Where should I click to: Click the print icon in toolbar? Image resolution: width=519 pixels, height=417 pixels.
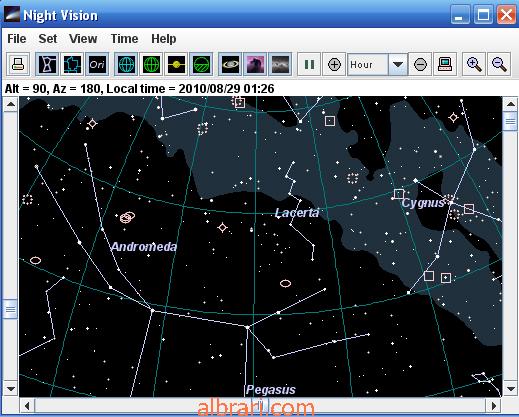tap(18, 64)
